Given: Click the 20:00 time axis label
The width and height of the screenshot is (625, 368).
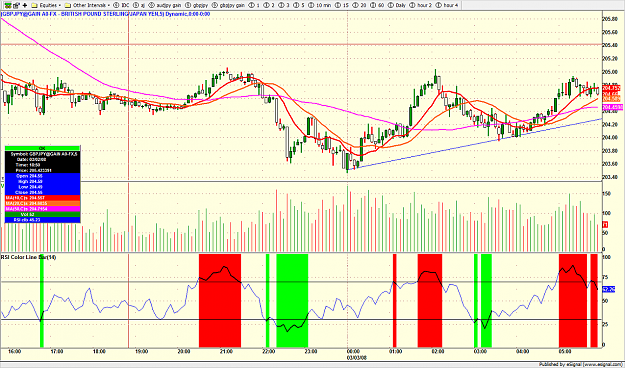Looking at the screenshot, I should click(183, 352).
